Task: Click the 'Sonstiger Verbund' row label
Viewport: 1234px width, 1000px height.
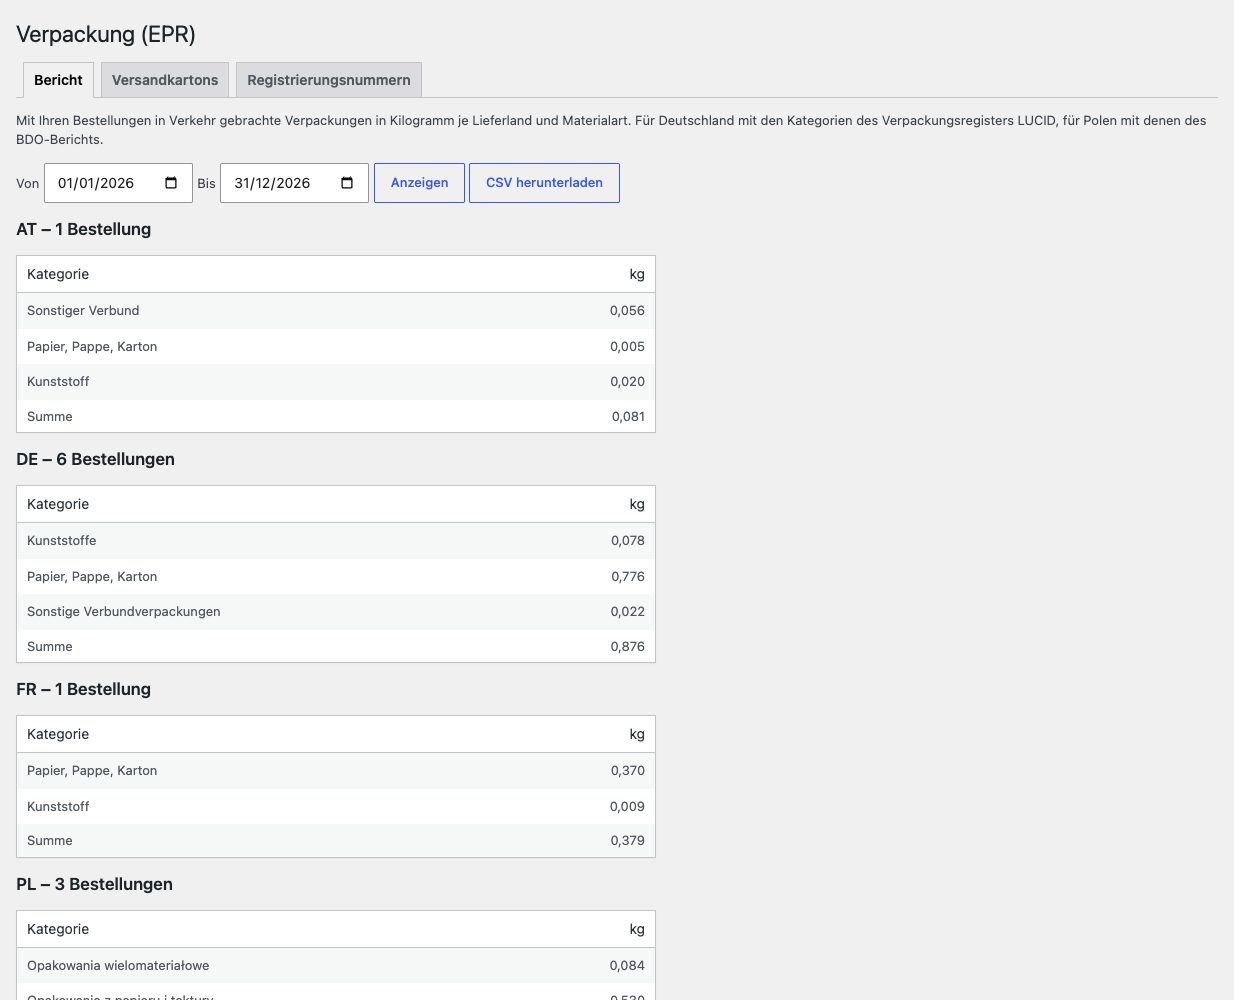Action: (83, 311)
